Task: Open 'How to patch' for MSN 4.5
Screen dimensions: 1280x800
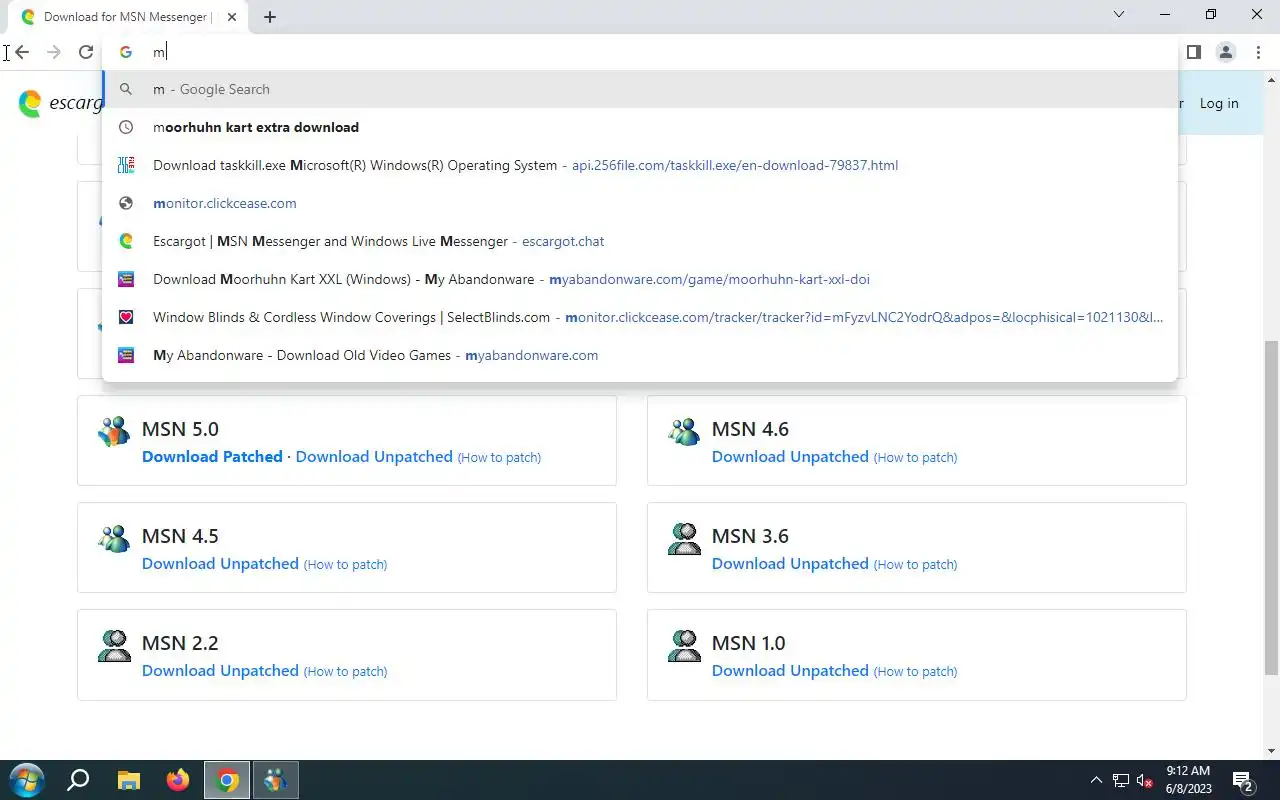Action: click(345, 564)
